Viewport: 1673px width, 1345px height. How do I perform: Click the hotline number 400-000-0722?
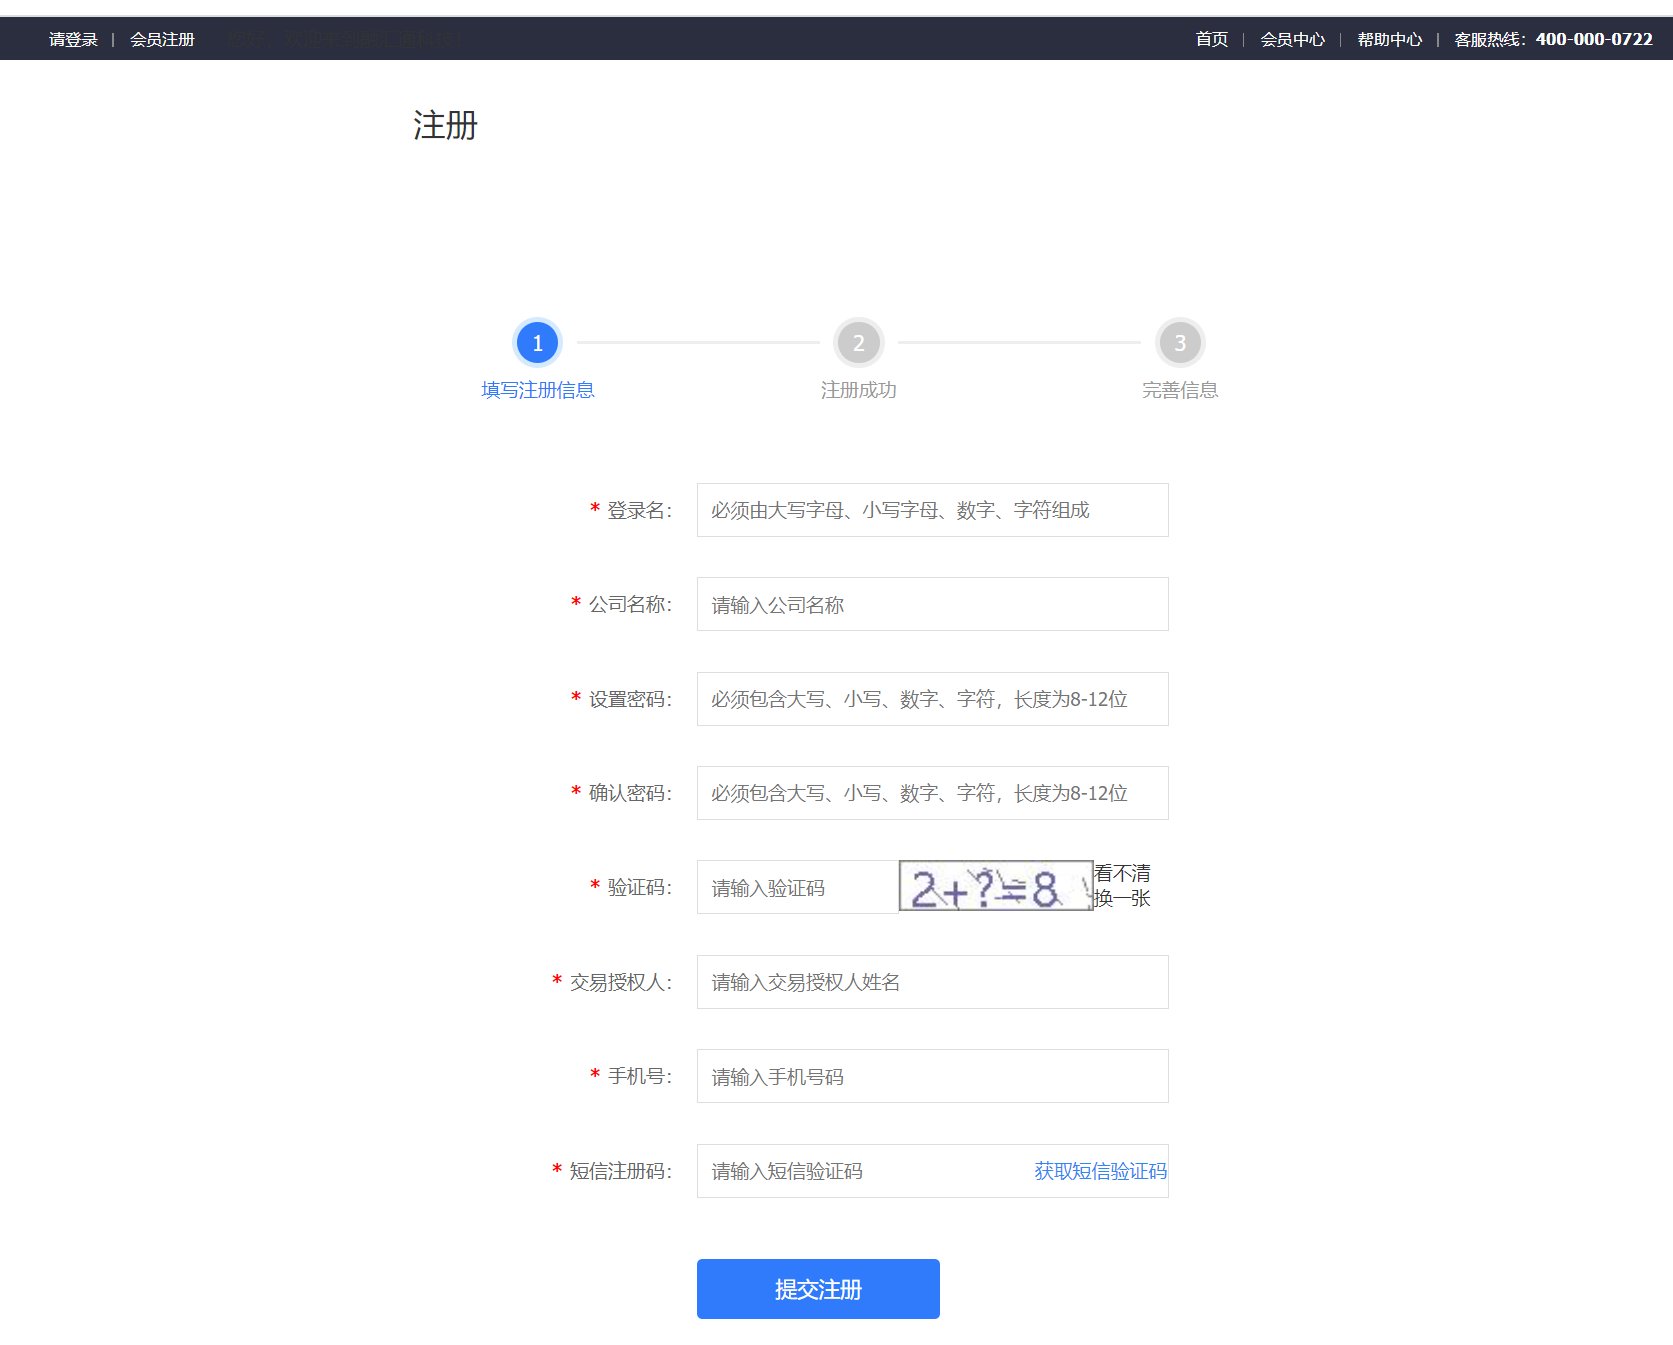(1594, 40)
